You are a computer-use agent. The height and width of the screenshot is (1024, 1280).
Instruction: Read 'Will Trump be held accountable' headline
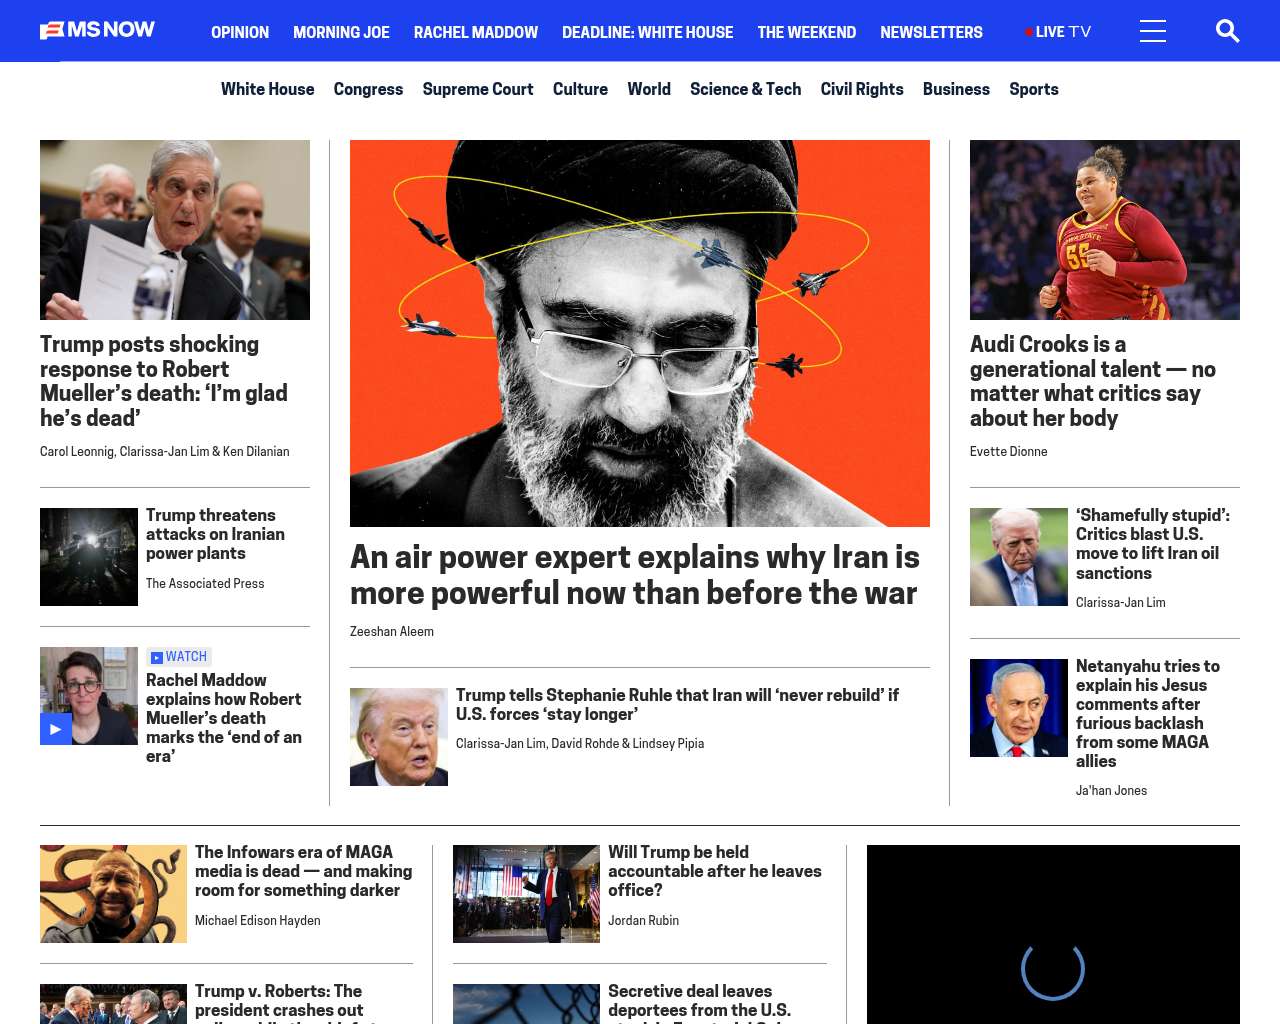coord(715,871)
